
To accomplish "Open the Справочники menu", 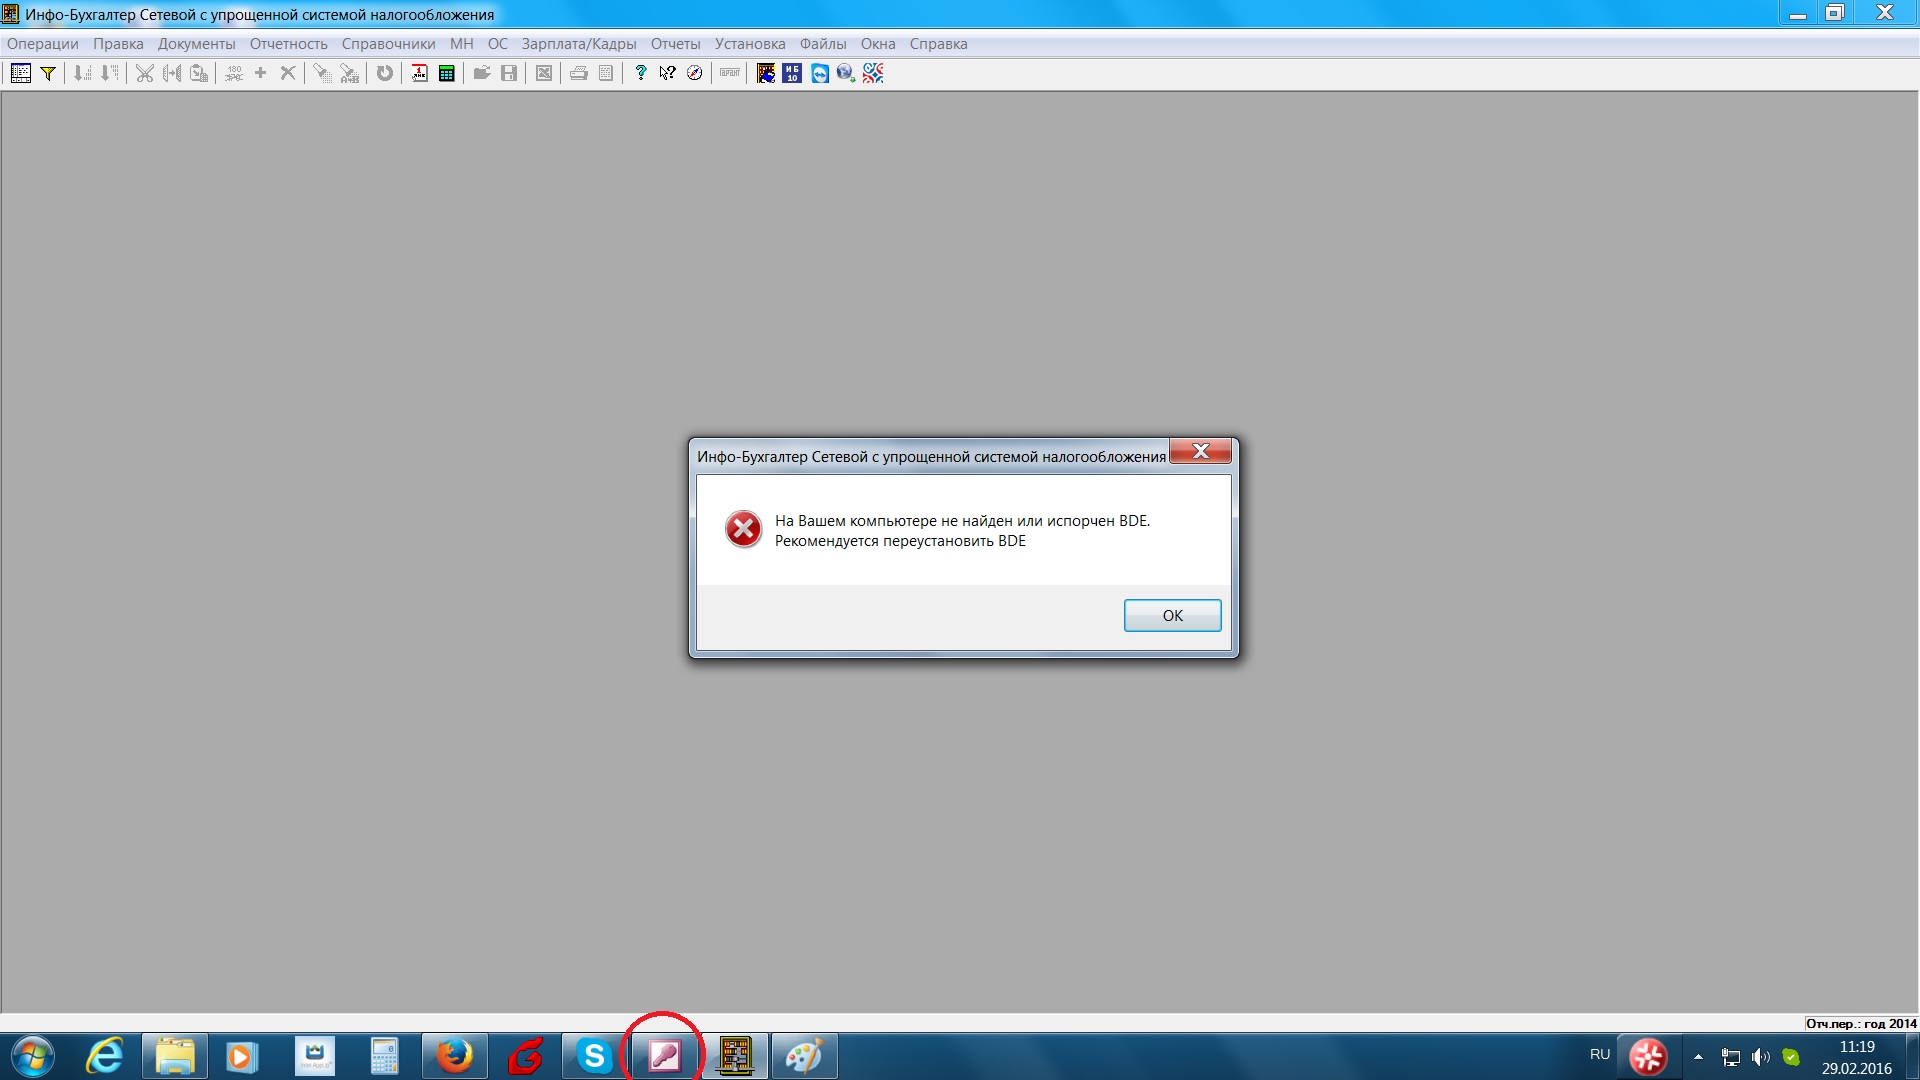I will point(388,44).
